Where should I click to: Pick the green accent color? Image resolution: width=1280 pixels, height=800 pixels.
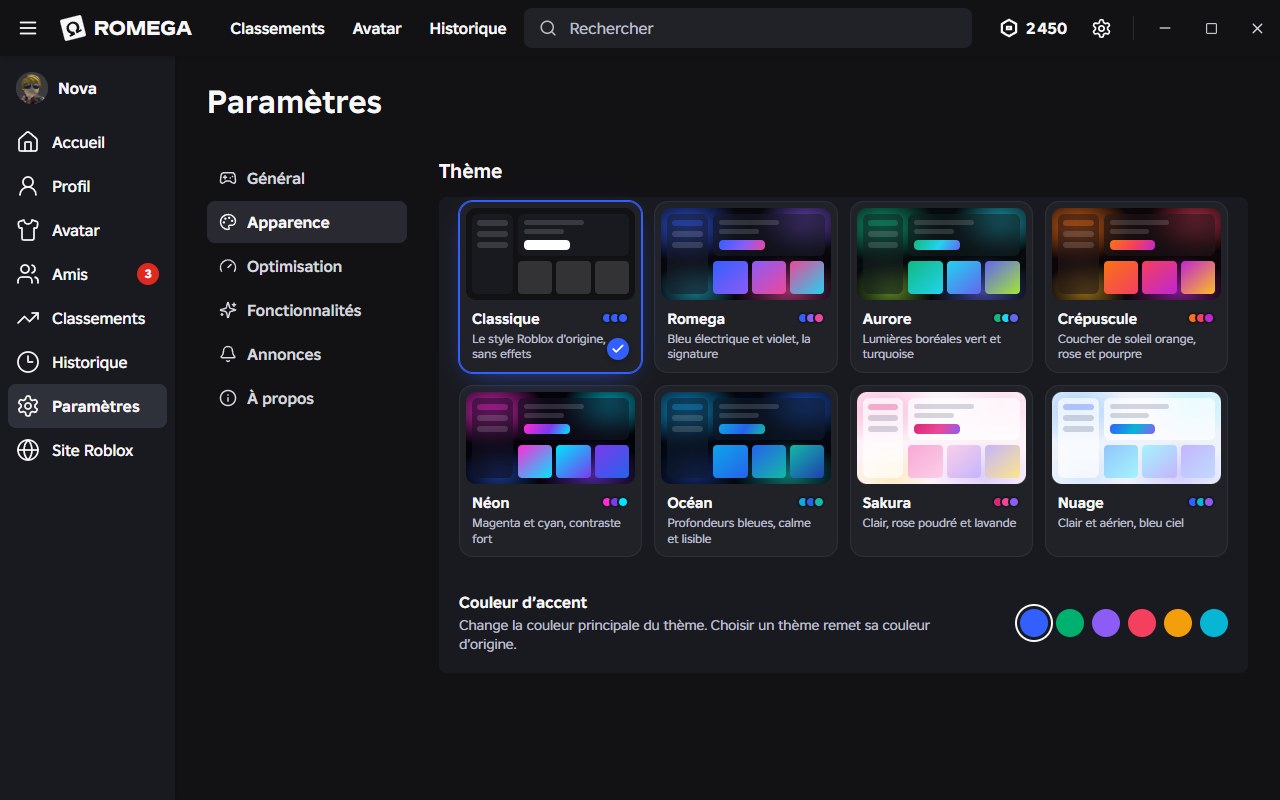[1070, 623]
